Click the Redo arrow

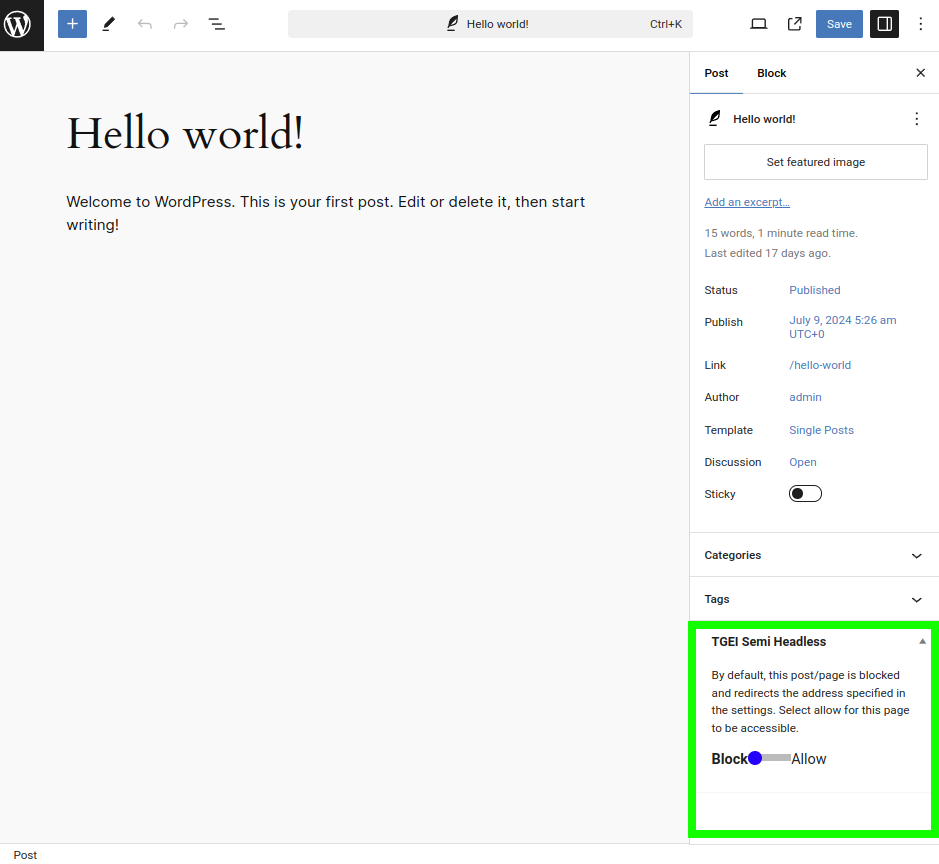coord(180,24)
